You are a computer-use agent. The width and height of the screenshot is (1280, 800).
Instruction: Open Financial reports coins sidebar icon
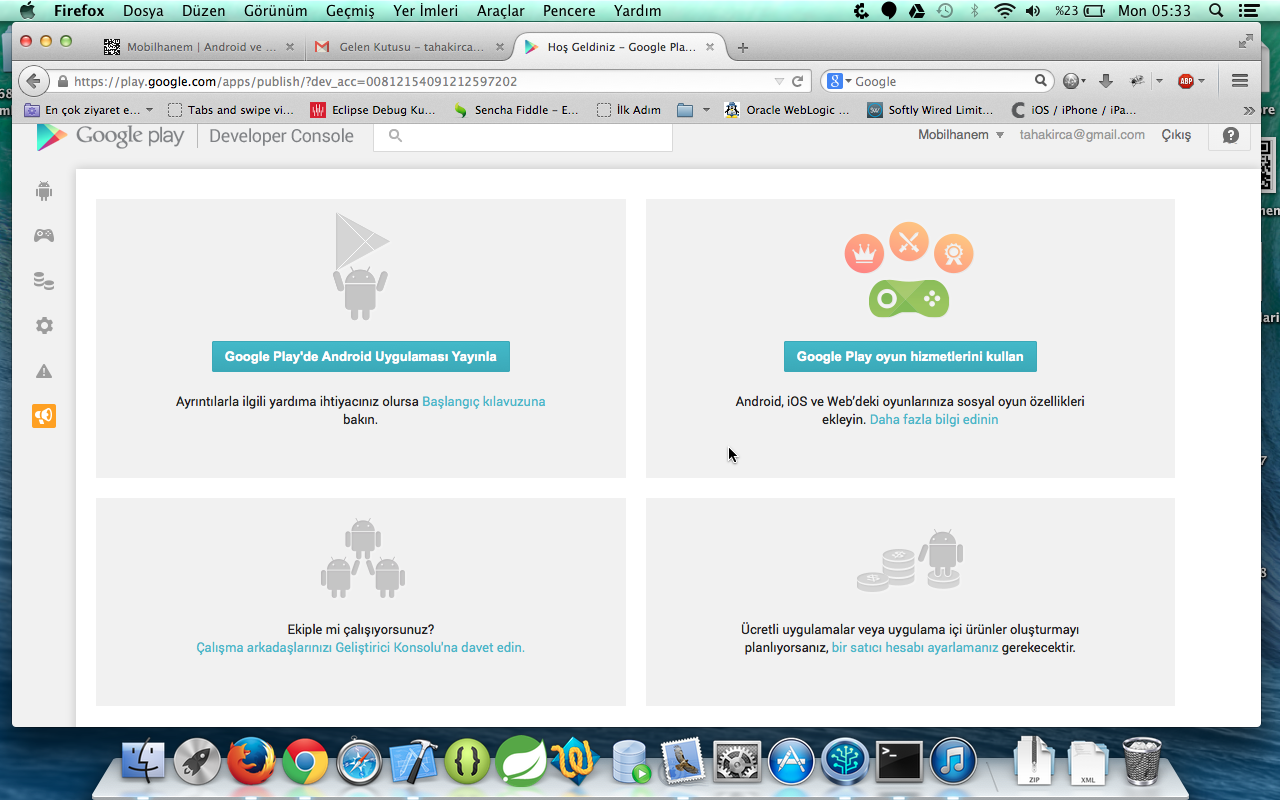[44, 281]
